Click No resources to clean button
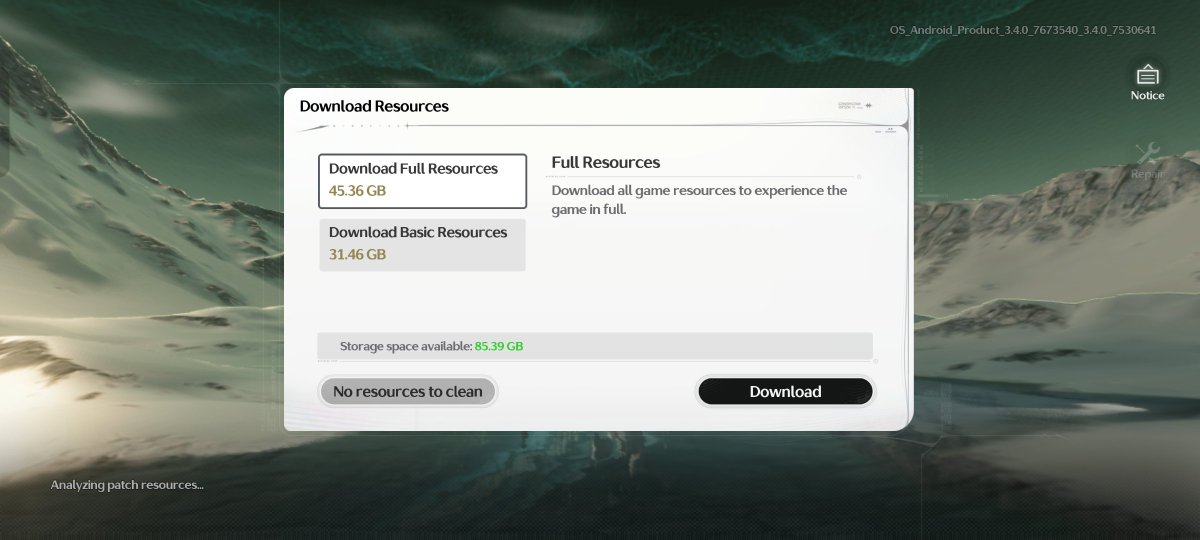The width and height of the screenshot is (1200, 540). pyautogui.click(x=407, y=392)
